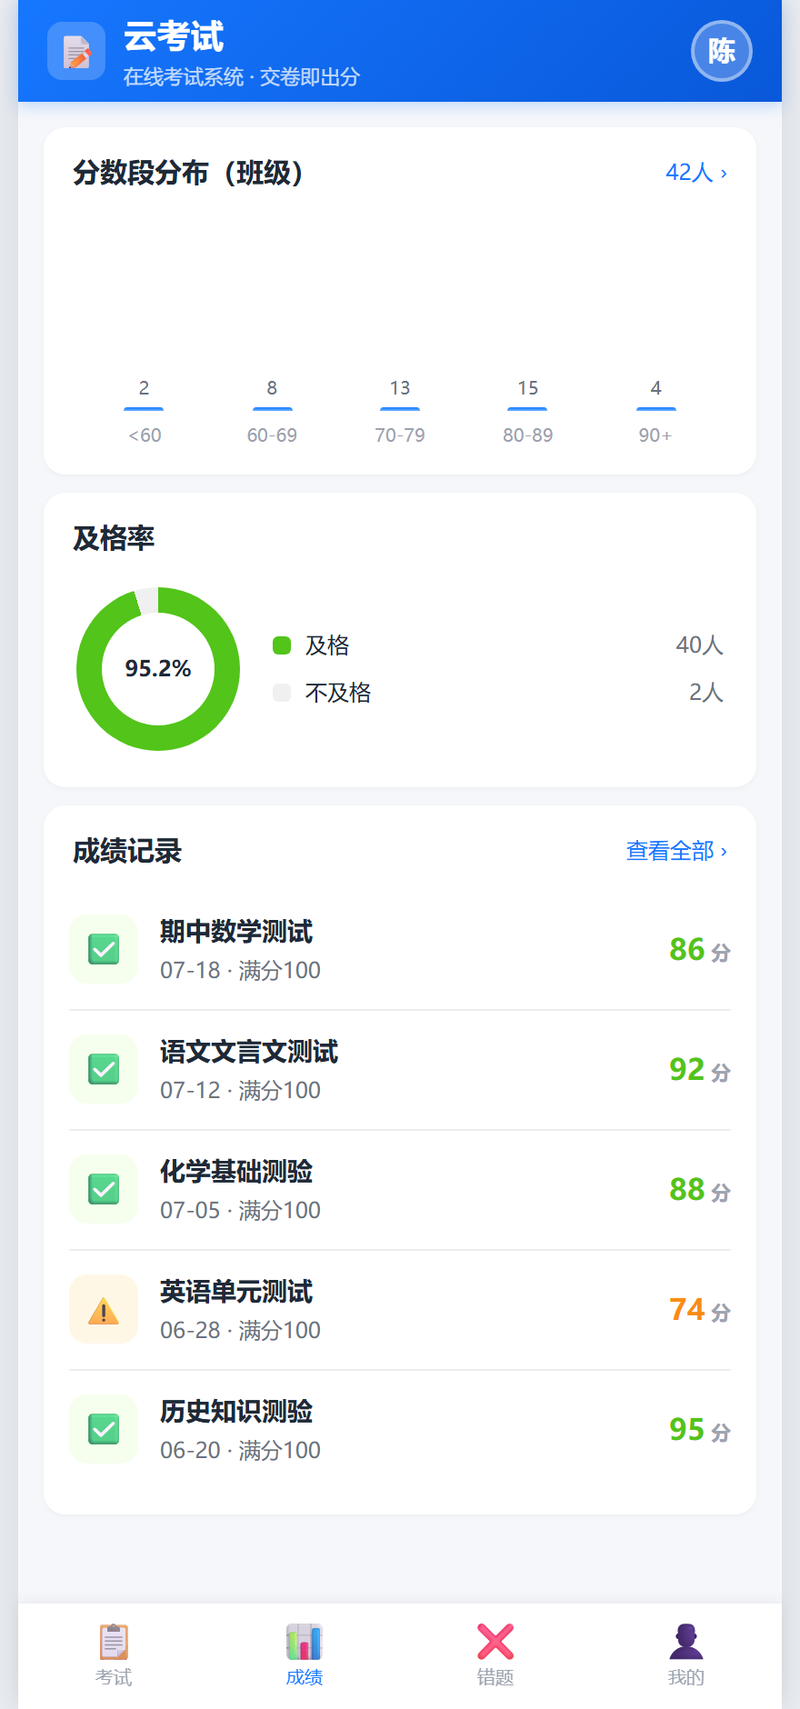Click the warning icon for 英语单元测试

point(103,1309)
